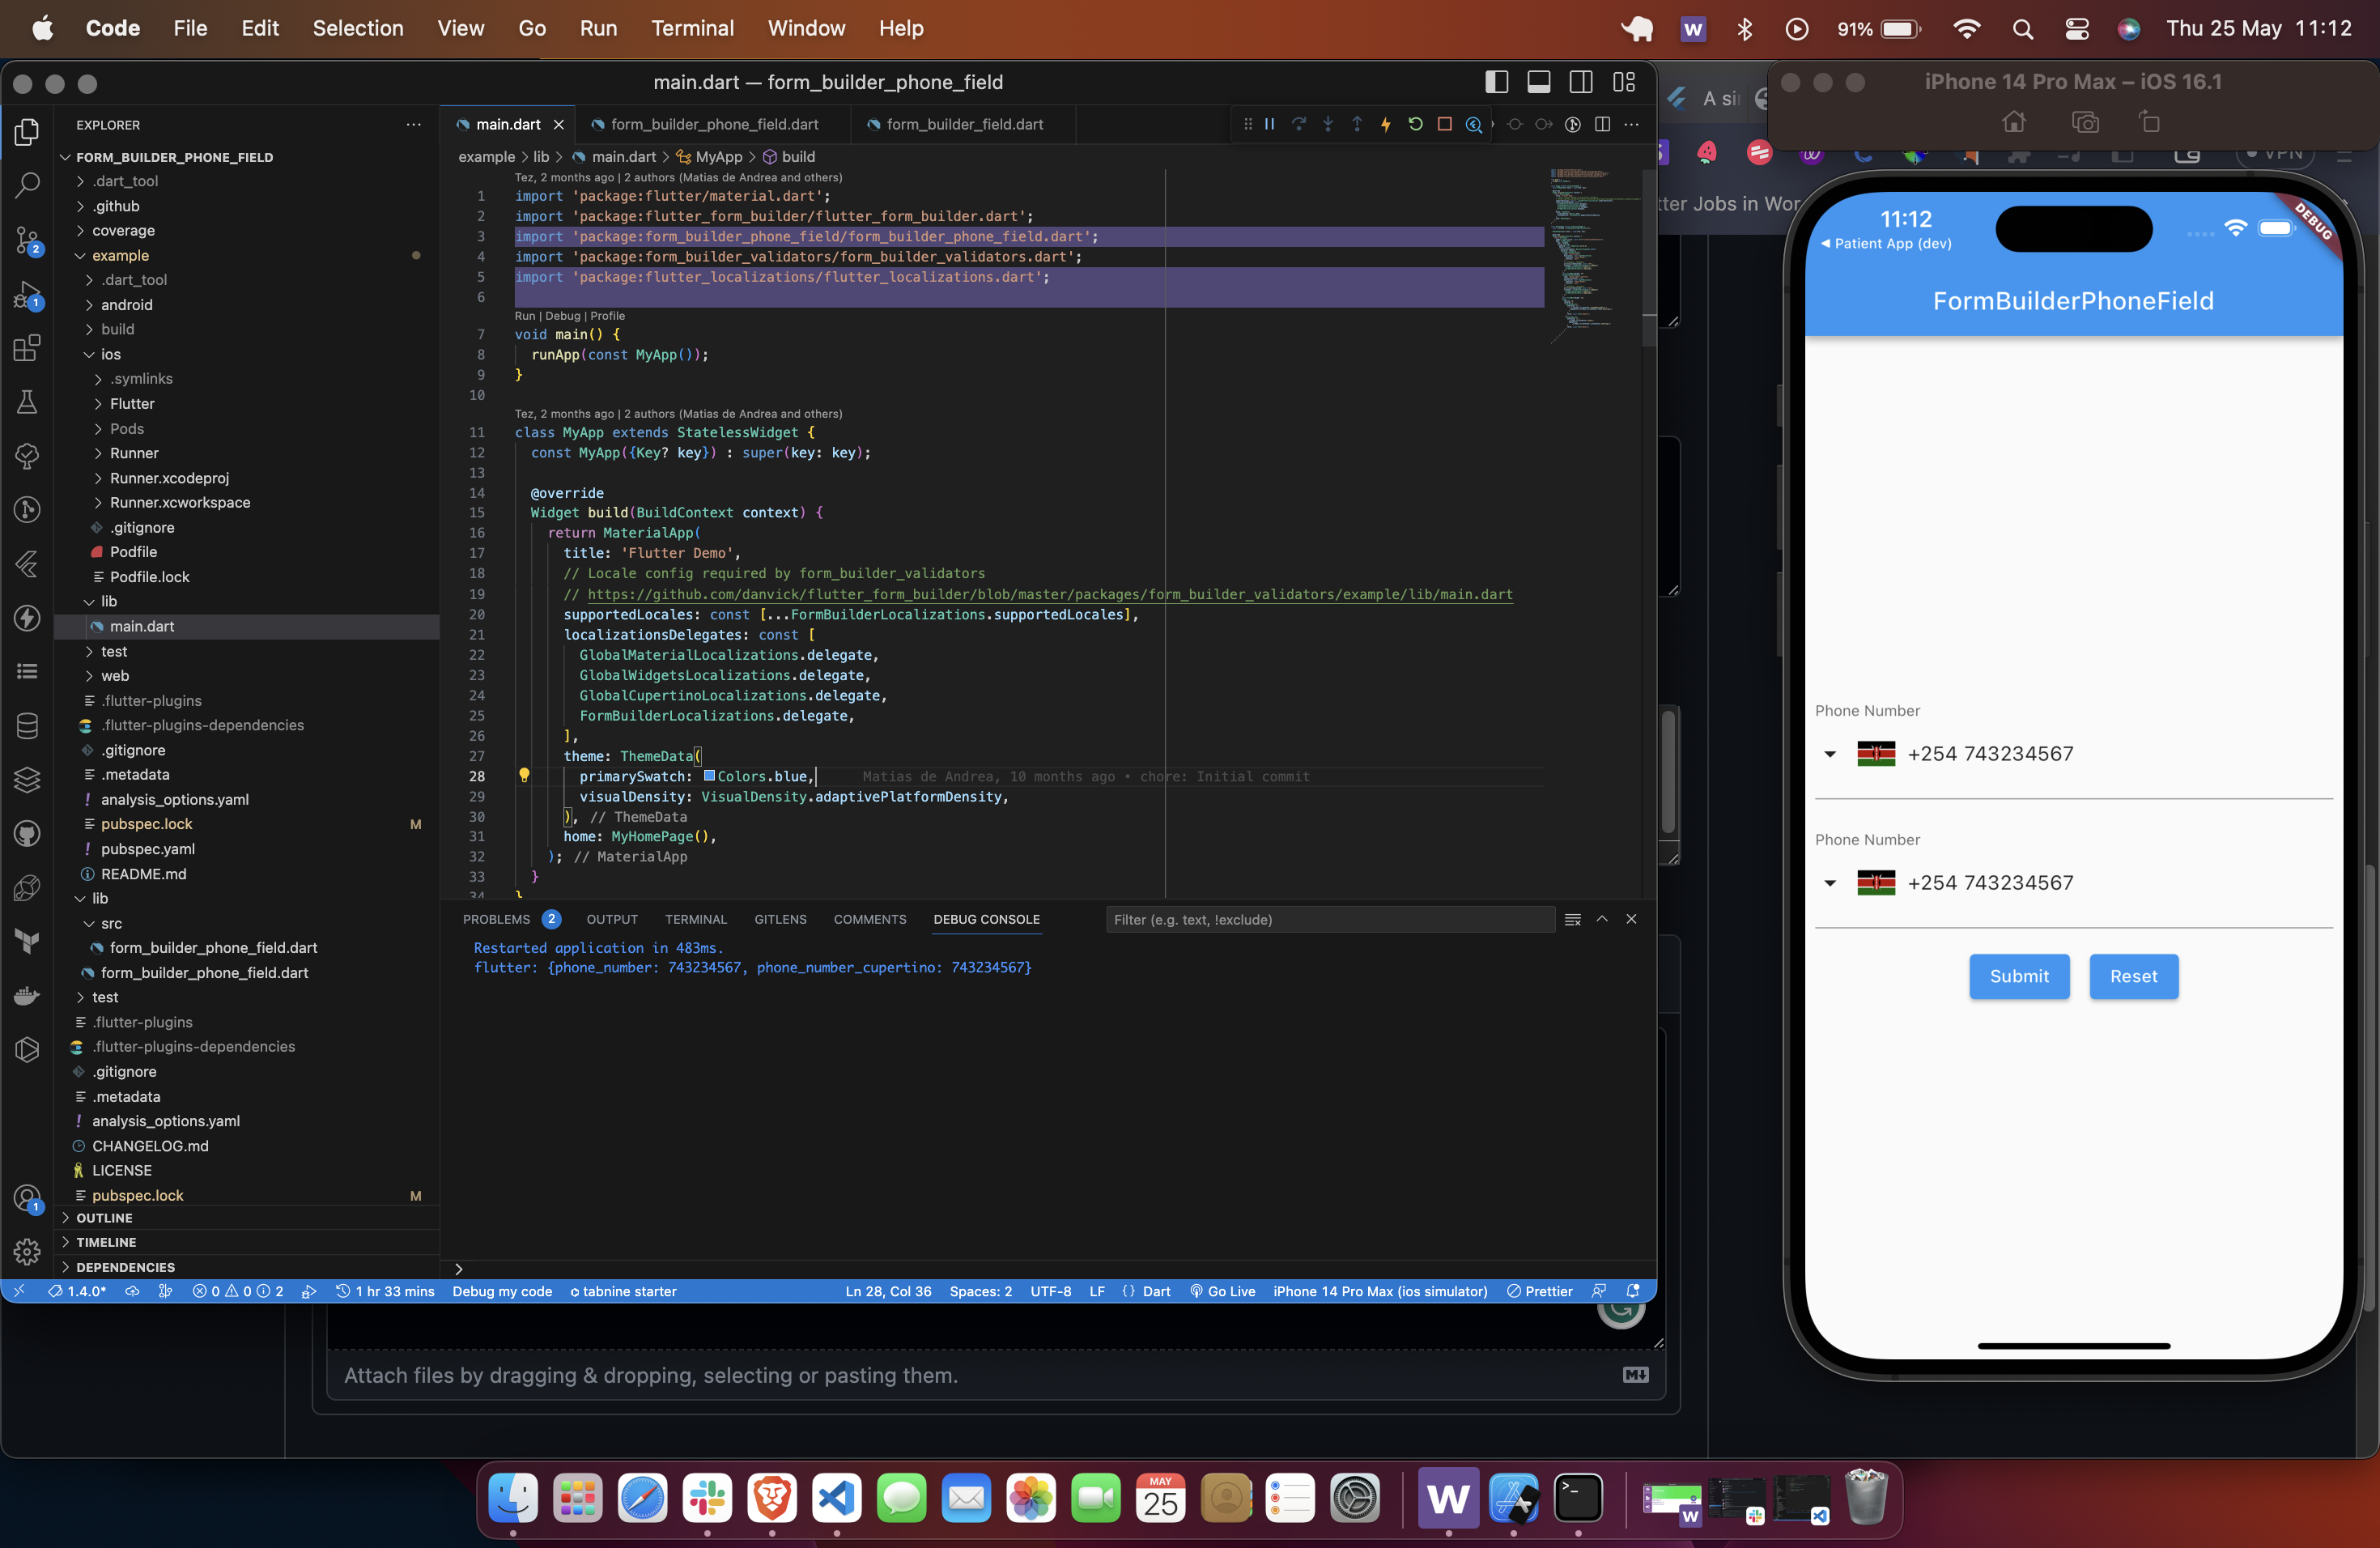This screenshot has width=2380, height=1548.
Task: Open Source Control in activity bar
Action: [x=27, y=240]
